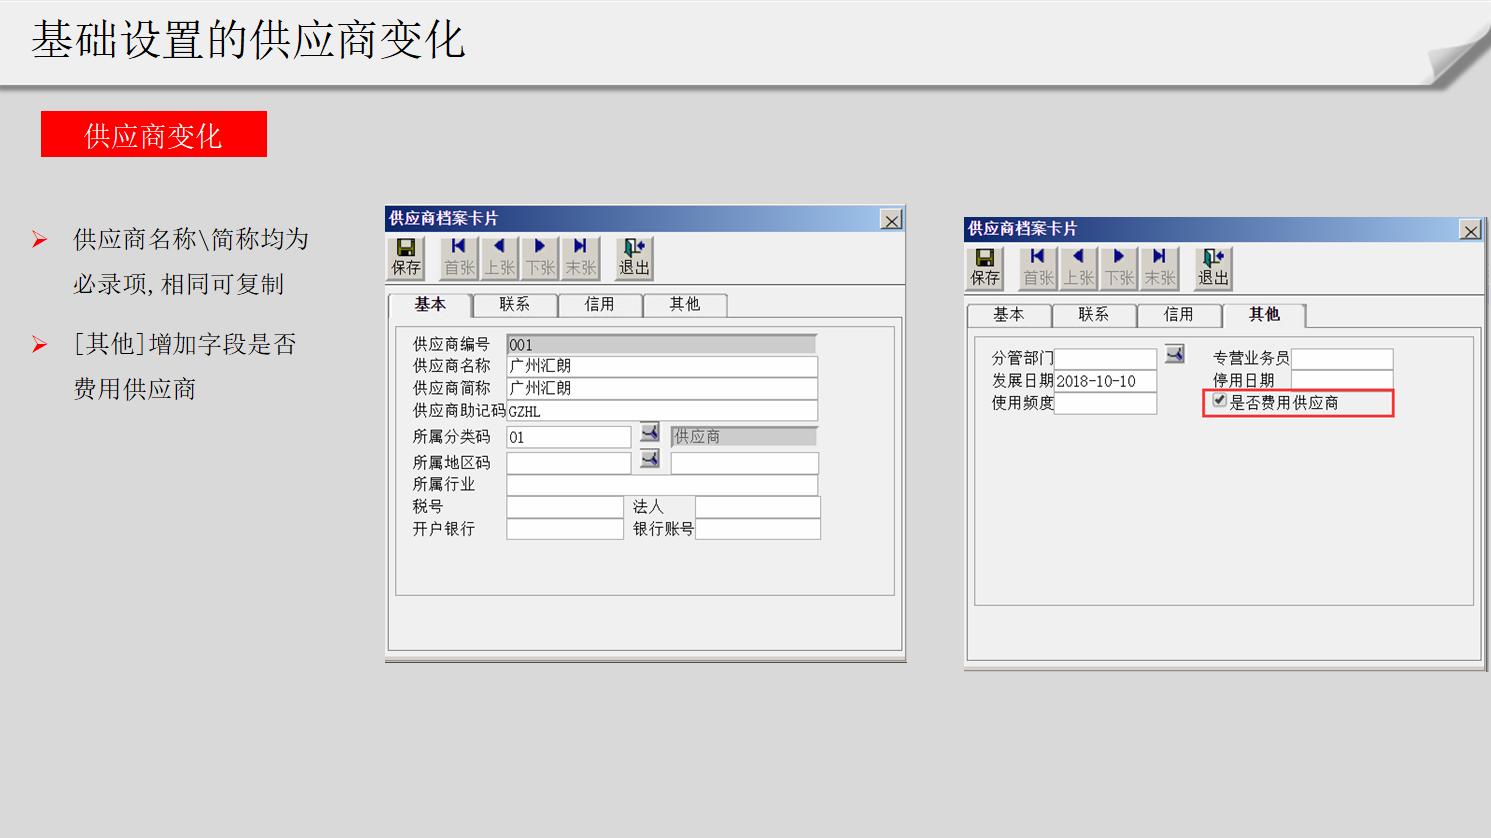Image resolution: width=1491 pixels, height=838 pixels.
Task: Click 上张 in the window showing 广州汇朗
Action: pyautogui.click(x=499, y=257)
